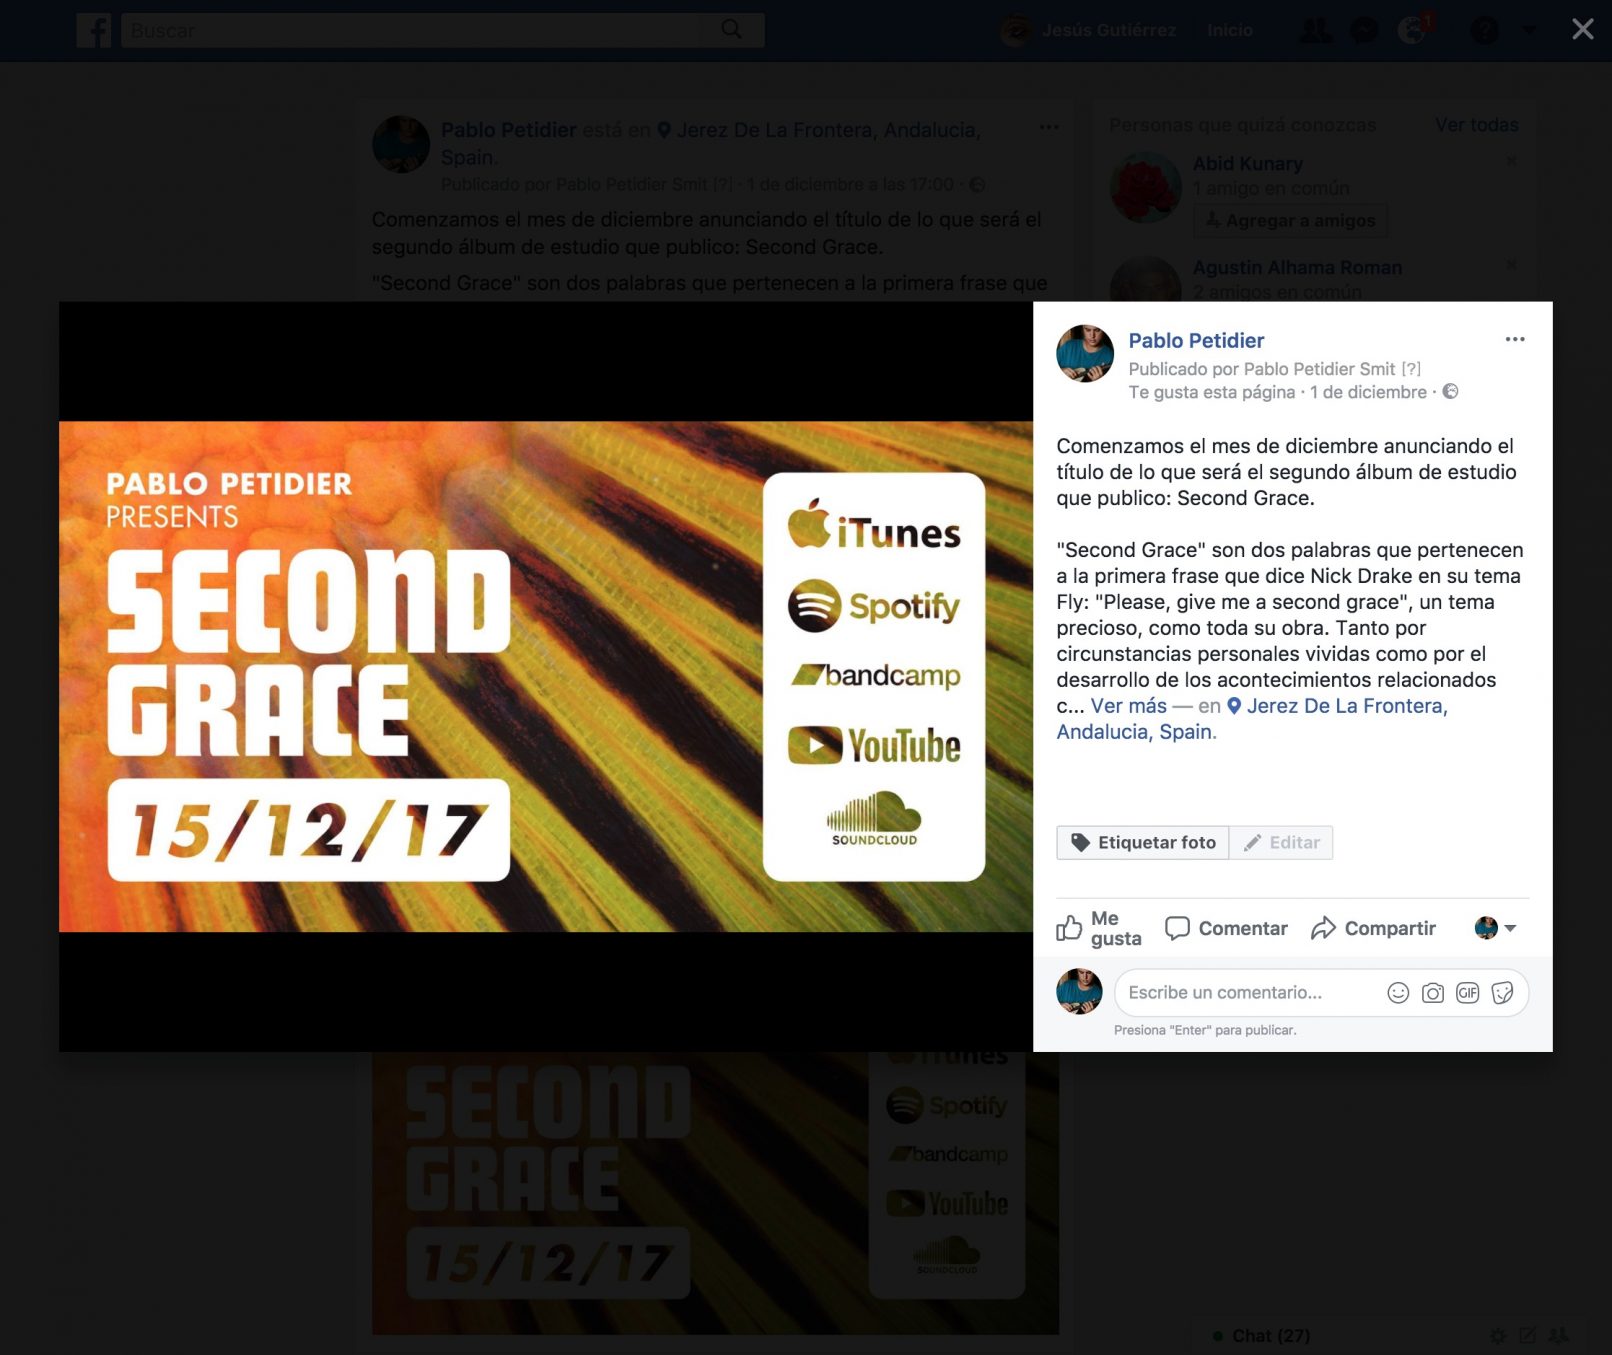Click the Compartir share arrow
Screen dimensions: 1612x1355
1373,928
